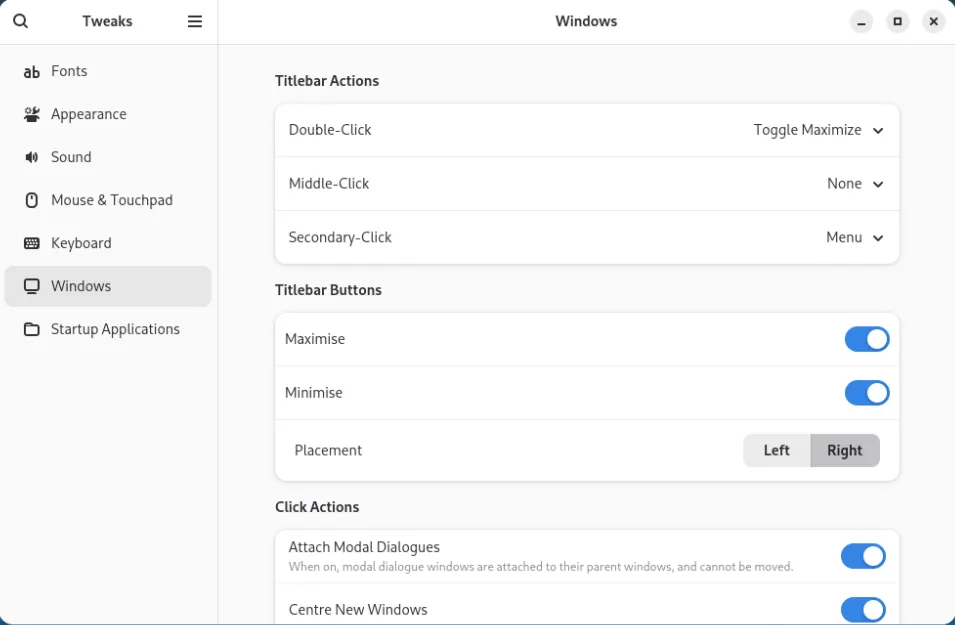Click the Fonts icon in the sidebar
The image size is (955, 625).
click(32, 72)
